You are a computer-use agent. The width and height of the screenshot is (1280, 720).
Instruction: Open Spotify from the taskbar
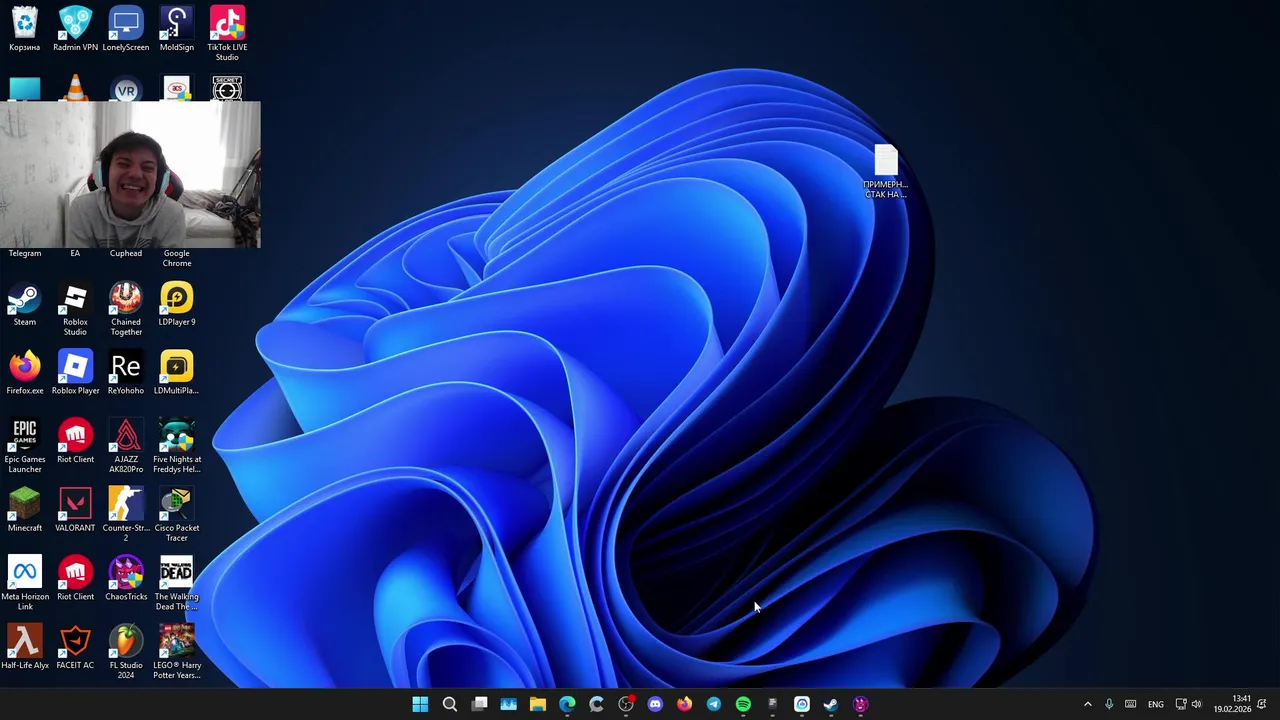(x=743, y=704)
